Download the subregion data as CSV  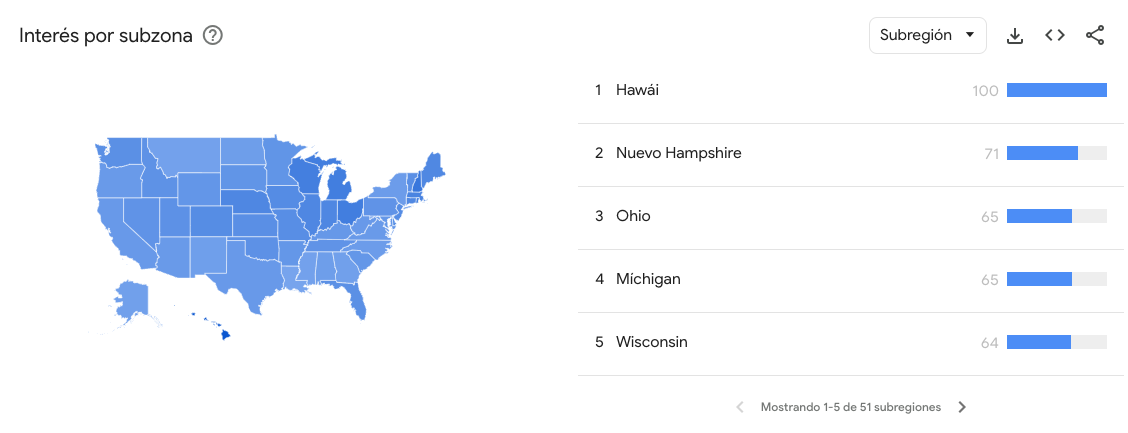[1015, 36]
